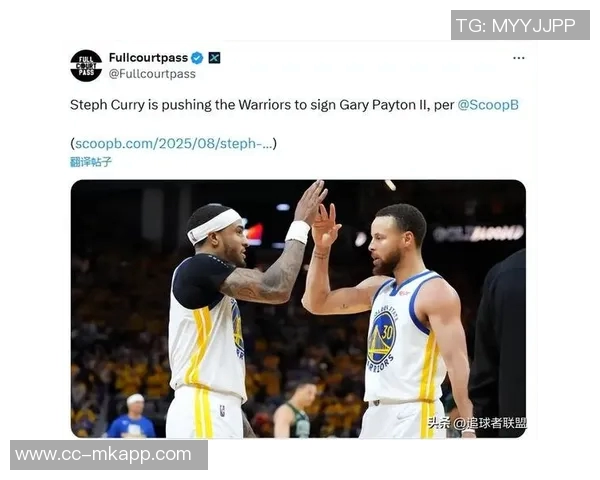Open the Fullcourtpass profile avatar
Image resolution: width=600 pixels, height=480 pixels.
(x=86, y=65)
